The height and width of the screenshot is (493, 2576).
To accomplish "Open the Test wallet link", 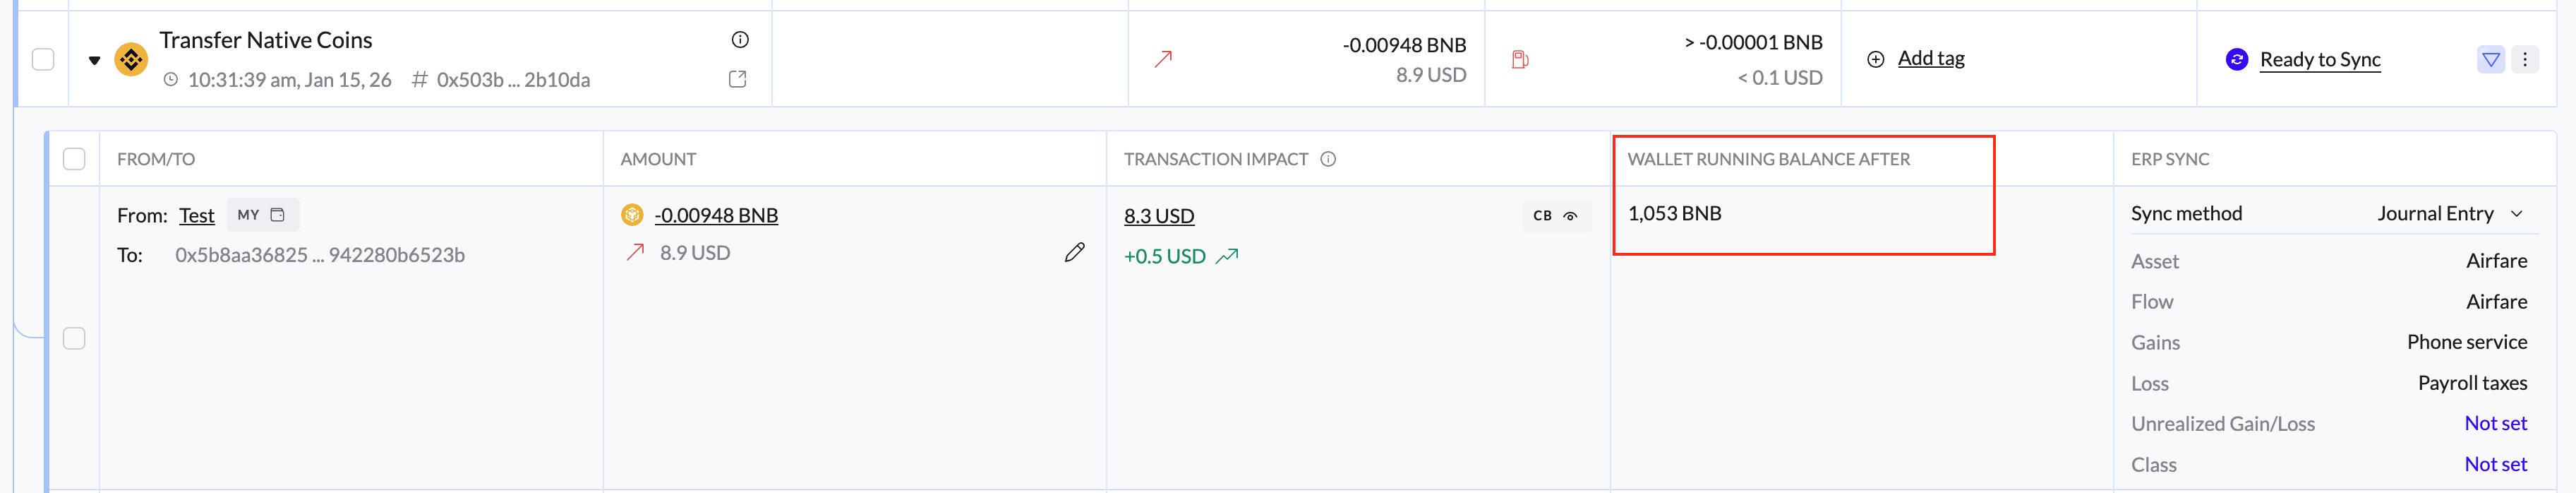I will point(196,216).
